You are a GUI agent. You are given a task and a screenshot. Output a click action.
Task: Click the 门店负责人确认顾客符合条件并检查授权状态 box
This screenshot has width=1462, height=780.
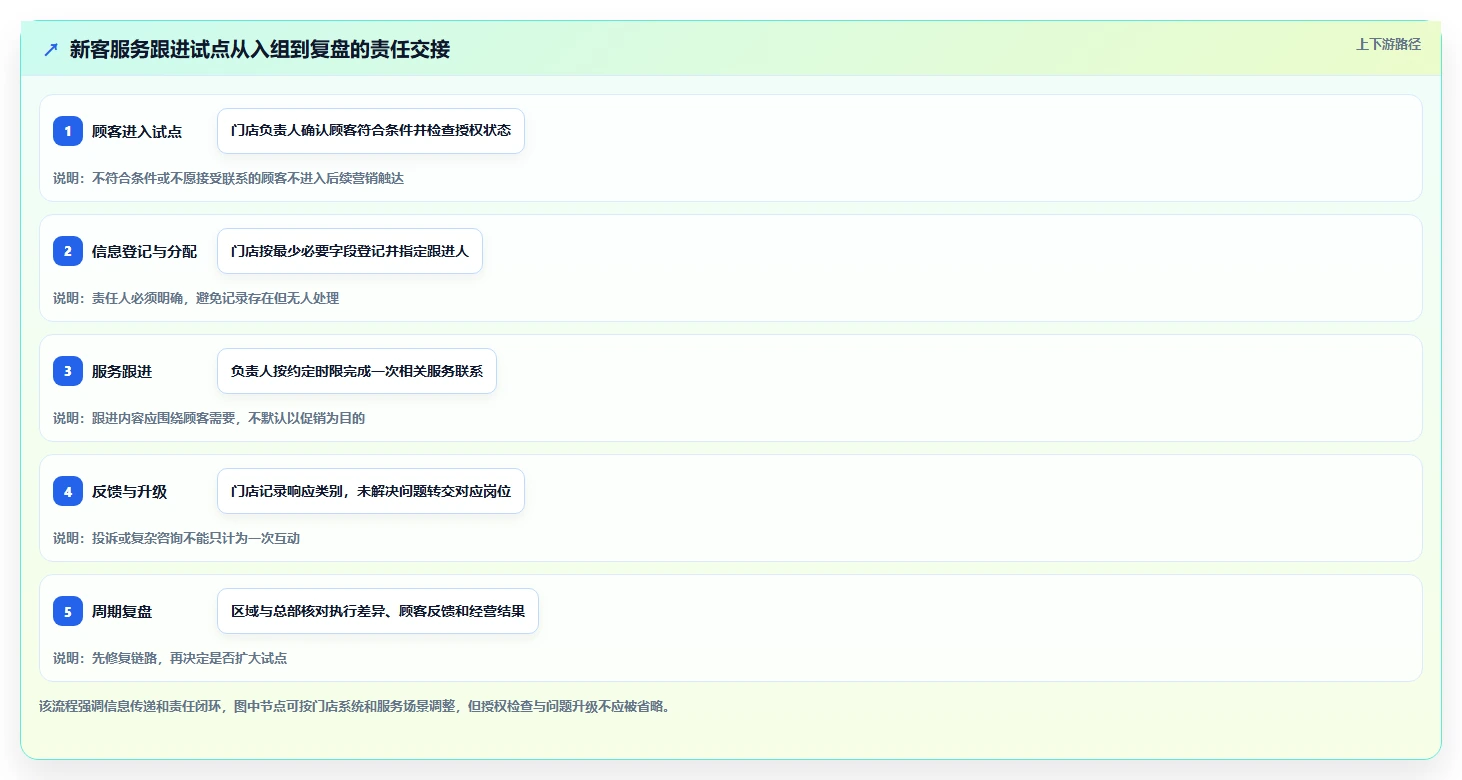click(371, 131)
